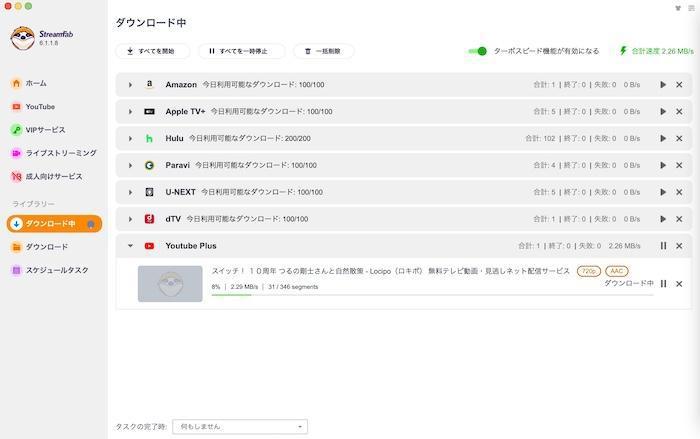Expand the dTV download group

click(x=130, y=219)
